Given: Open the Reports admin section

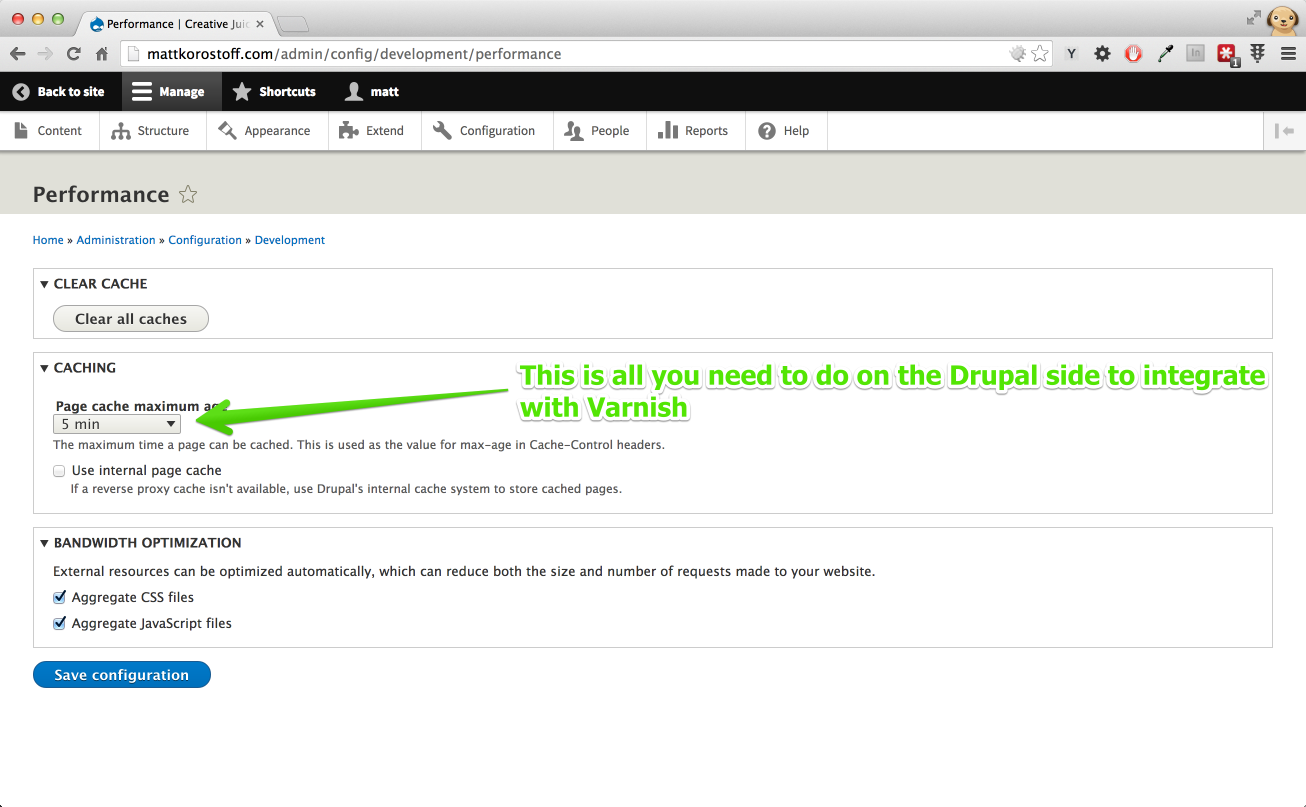Looking at the screenshot, I should pyautogui.click(x=697, y=131).
